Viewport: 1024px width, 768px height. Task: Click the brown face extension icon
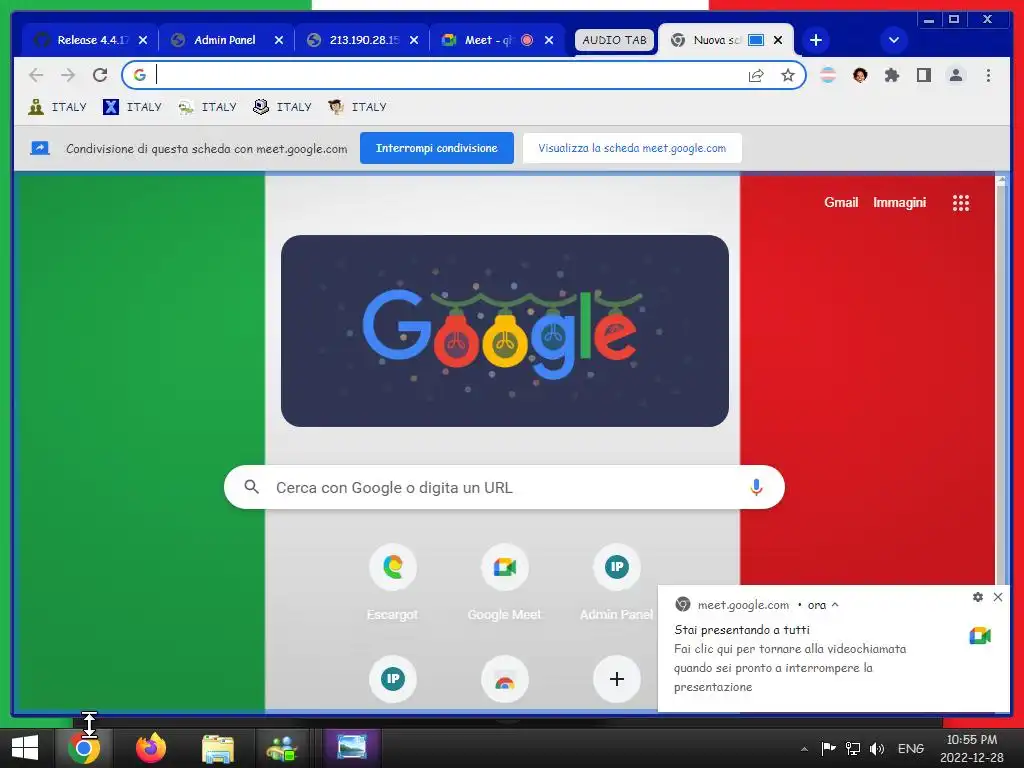(x=860, y=76)
